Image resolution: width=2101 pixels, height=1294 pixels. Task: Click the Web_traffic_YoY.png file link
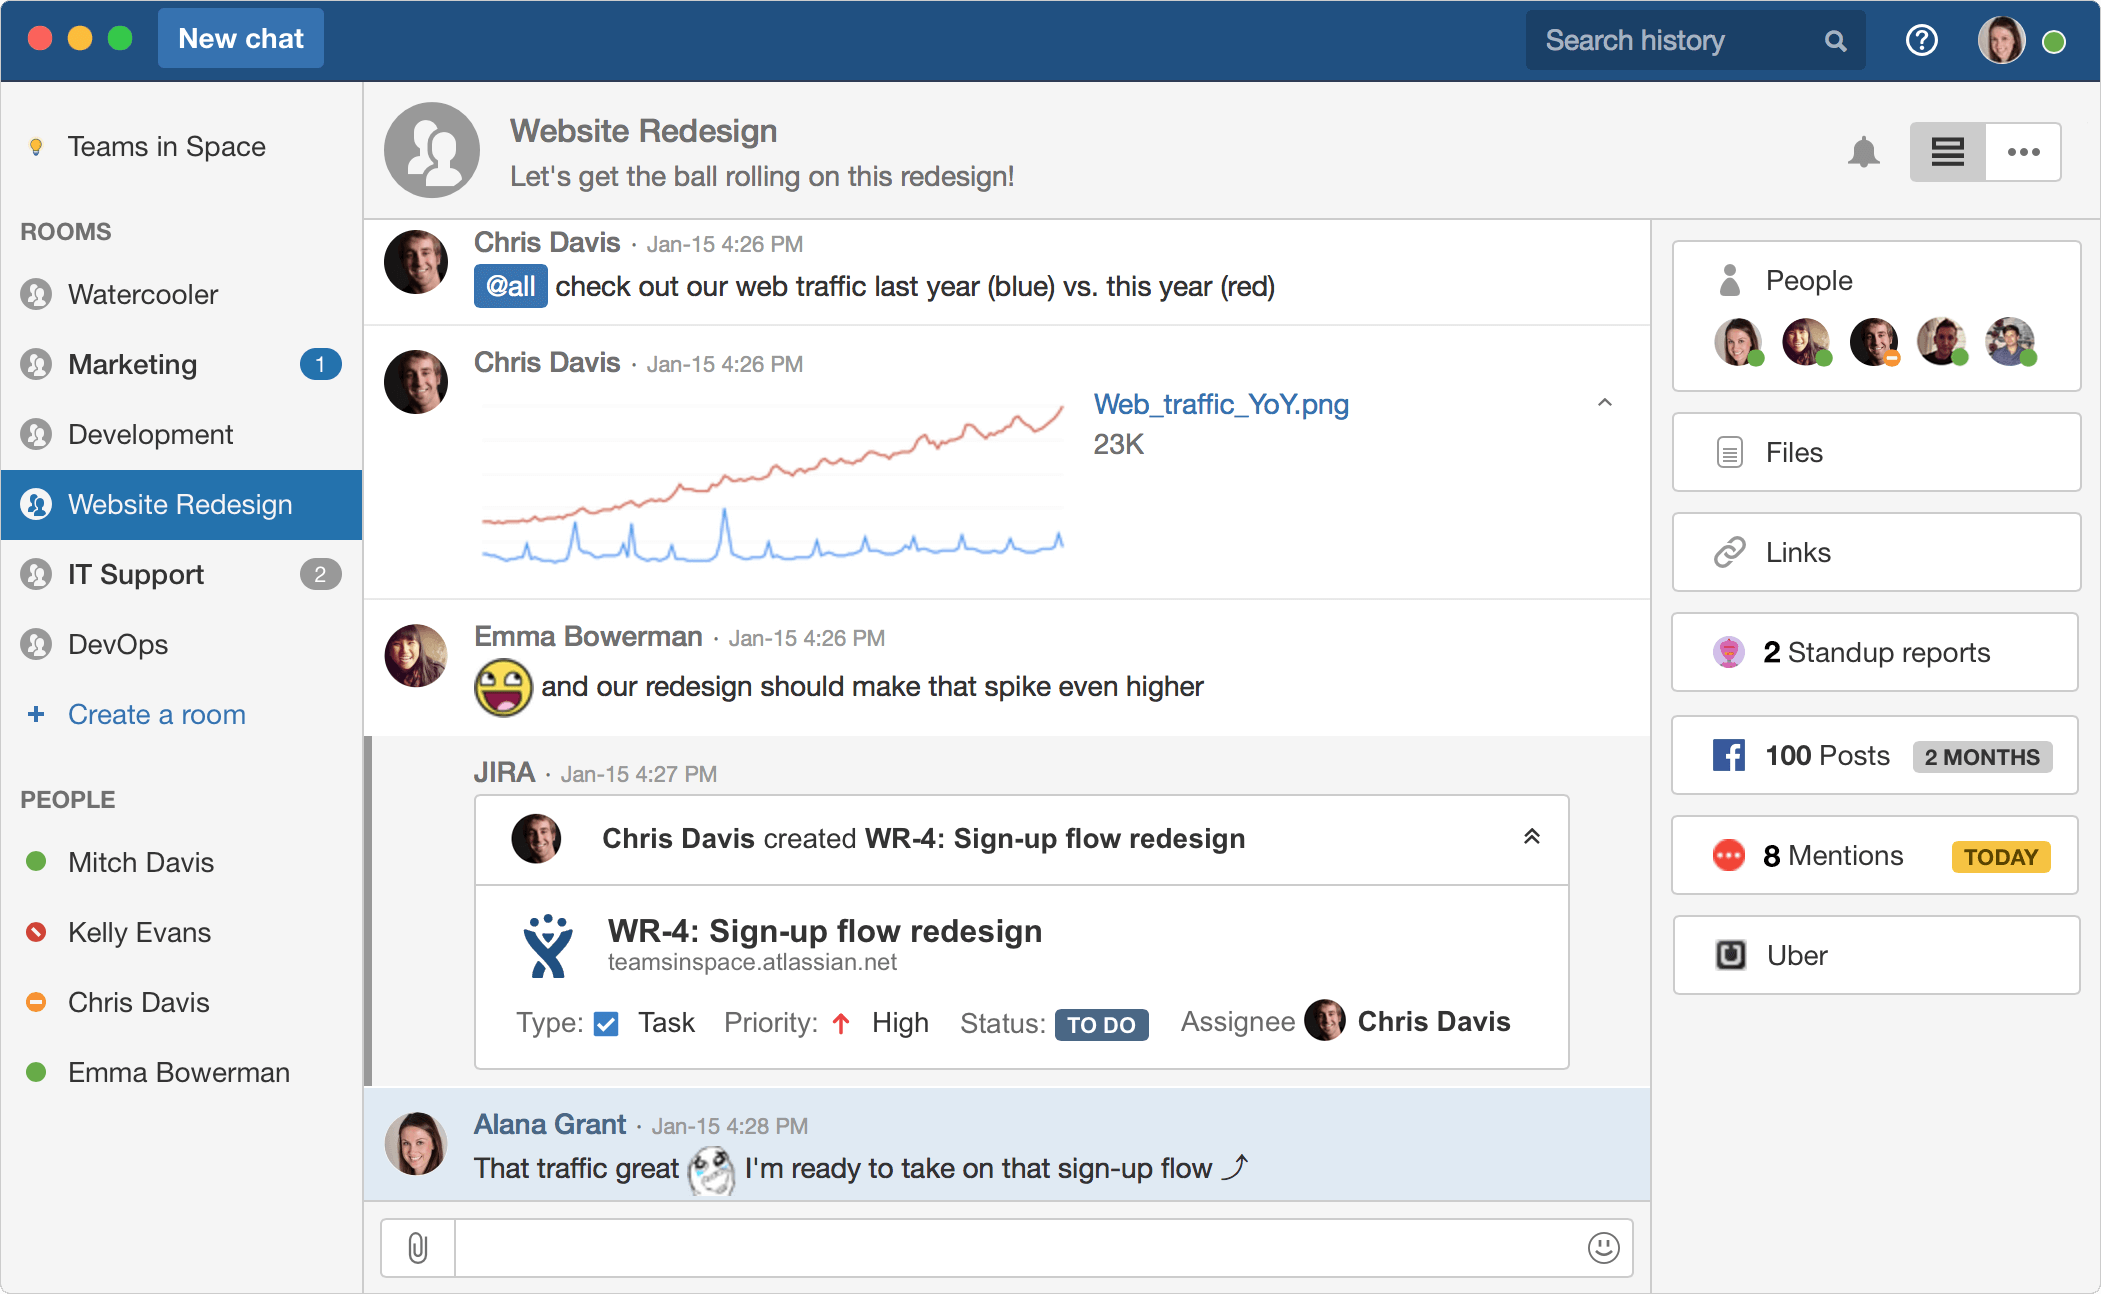coord(1220,402)
